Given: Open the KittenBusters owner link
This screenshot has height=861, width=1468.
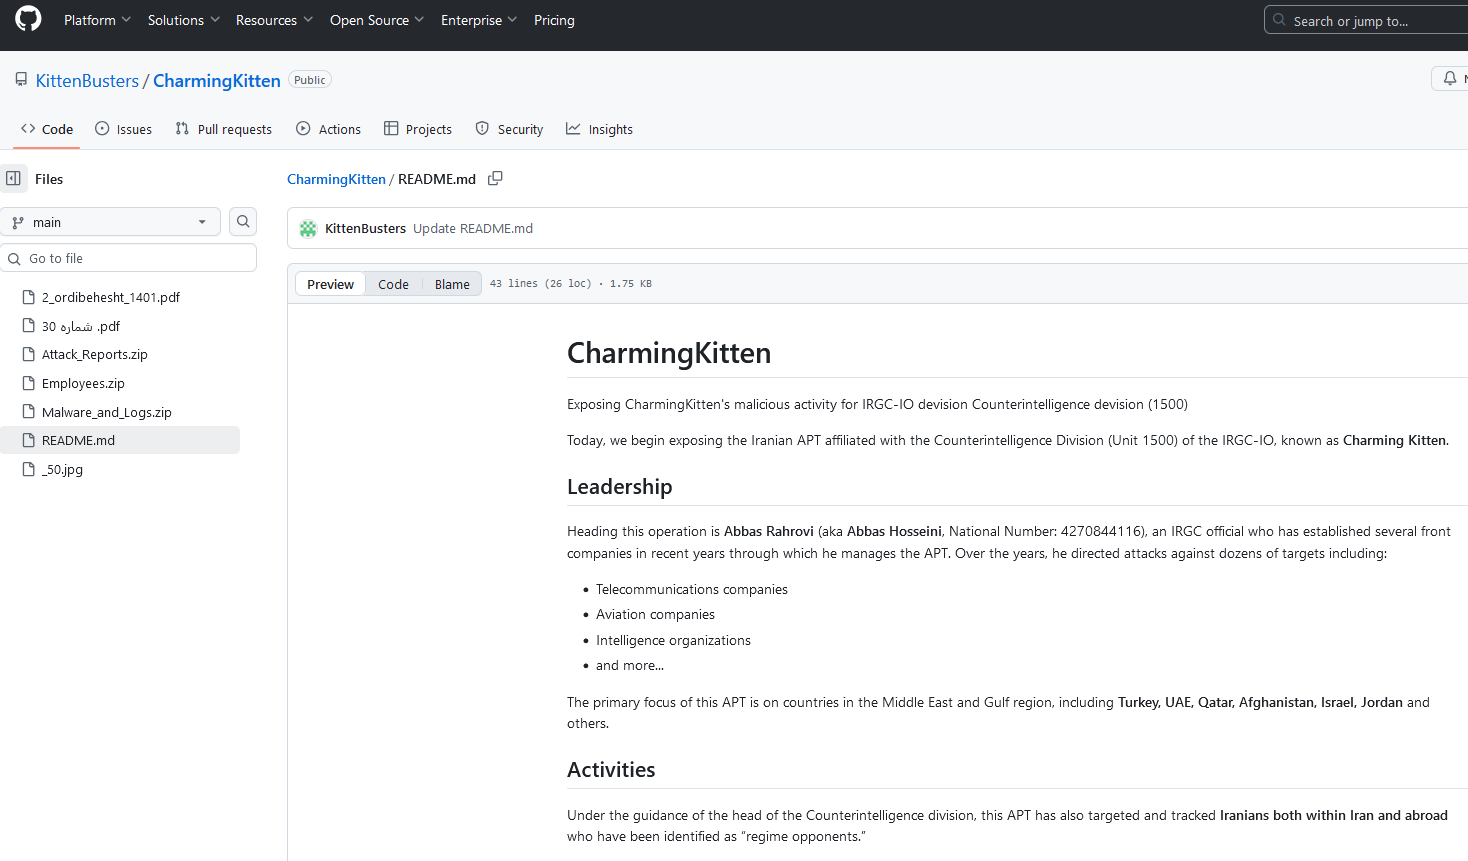Looking at the screenshot, I should click(x=87, y=81).
